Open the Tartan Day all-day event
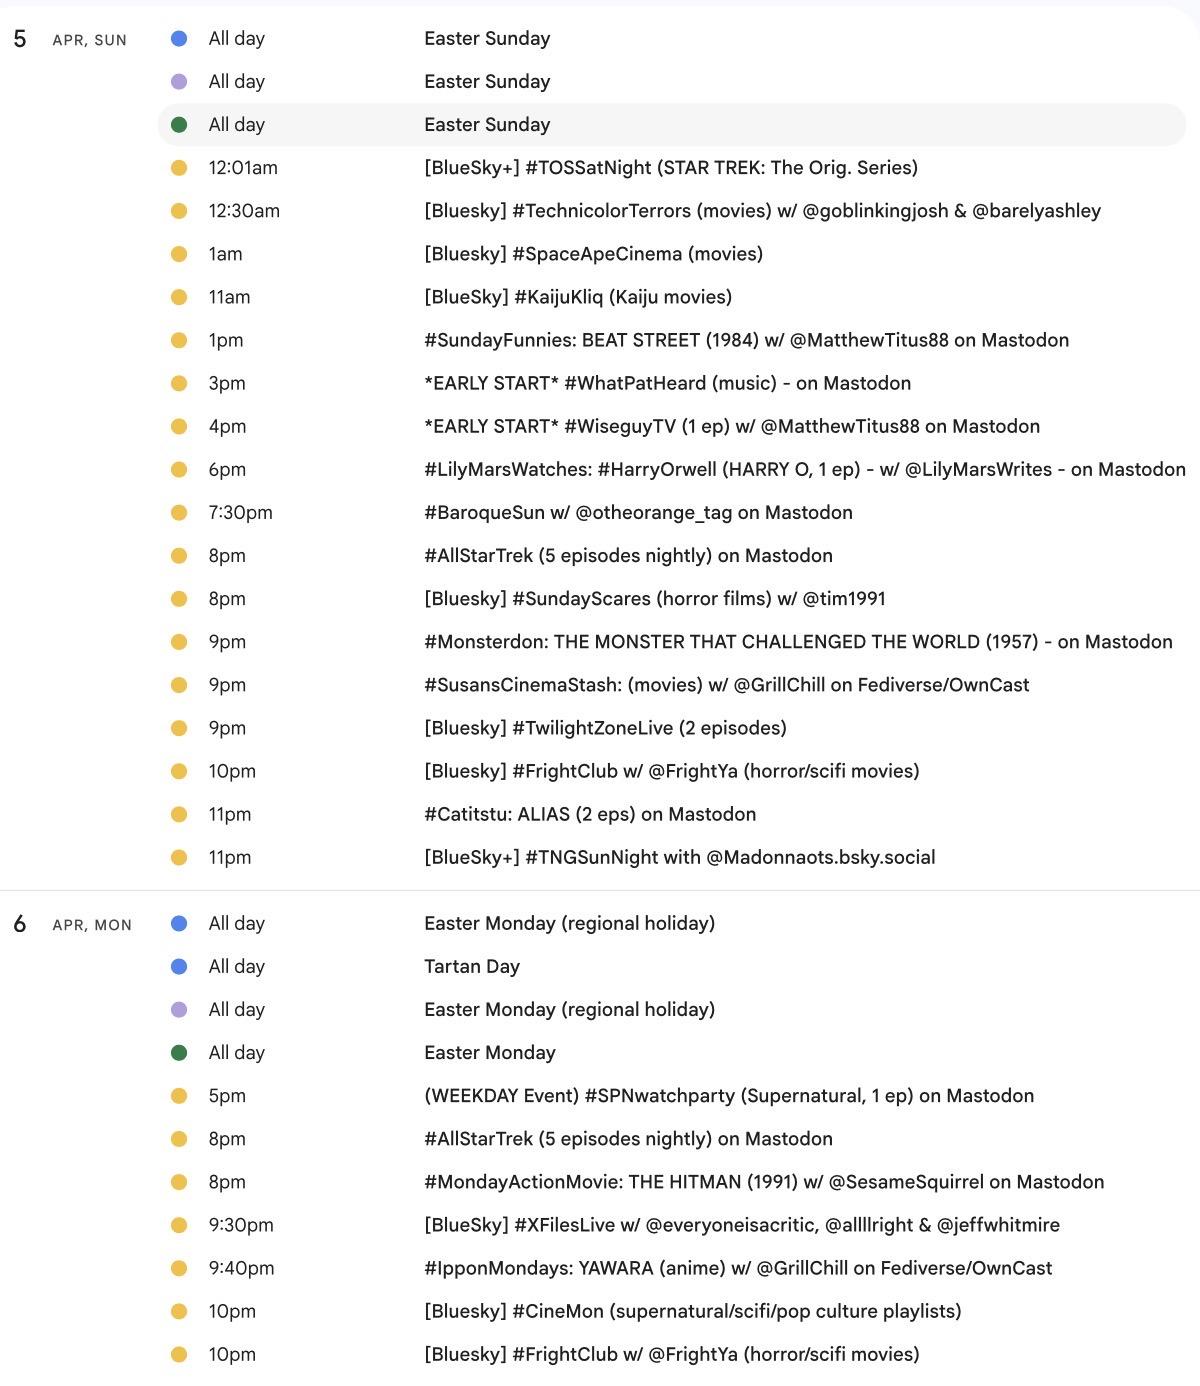The width and height of the screenshot is (1200, 1386). point(472,967)
